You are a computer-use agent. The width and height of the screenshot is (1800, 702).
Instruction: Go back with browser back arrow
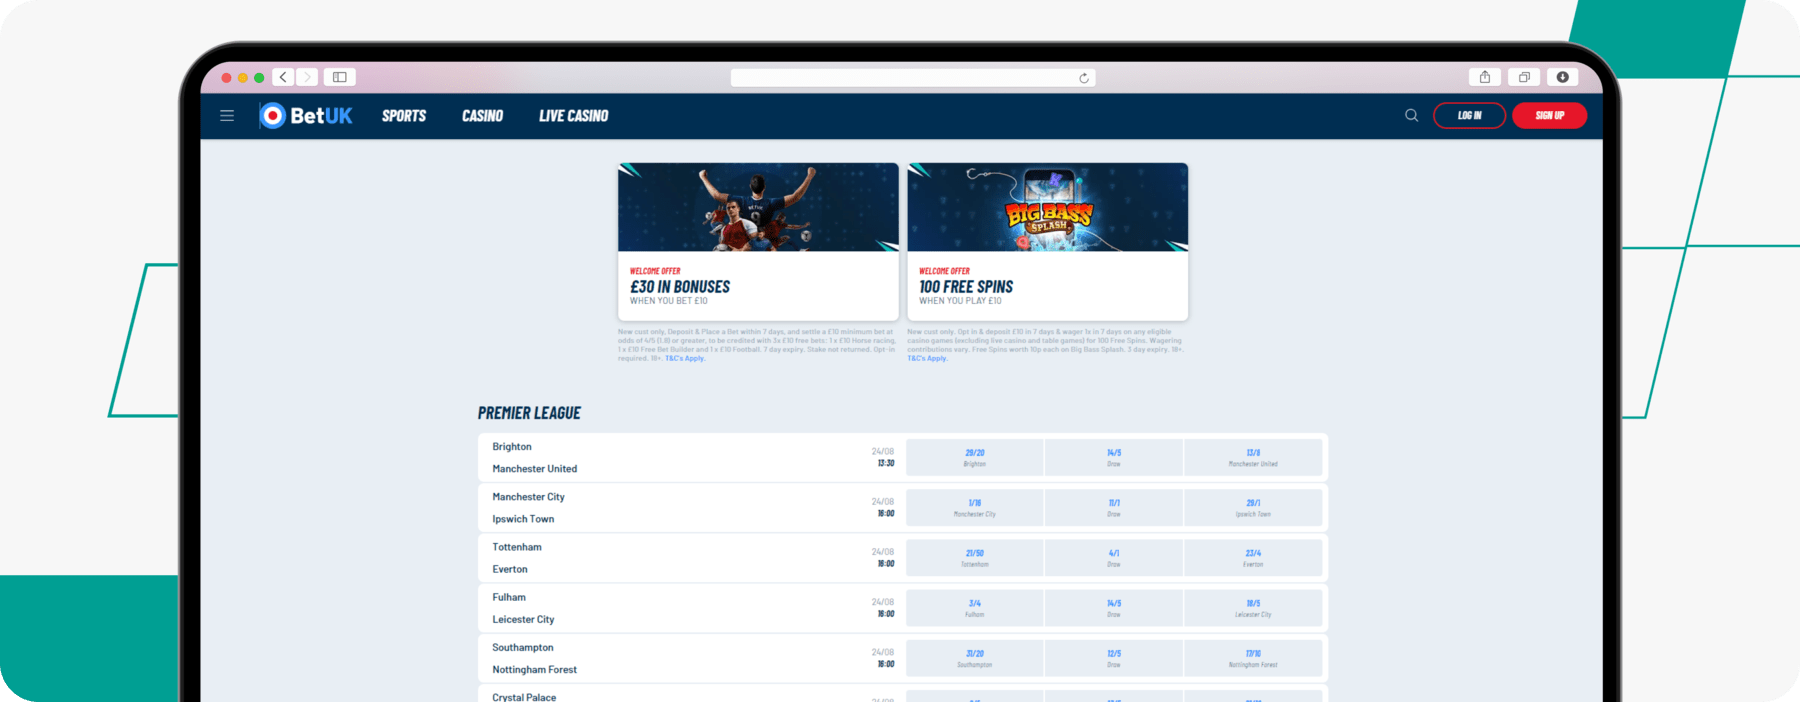[x=283, y=77]
